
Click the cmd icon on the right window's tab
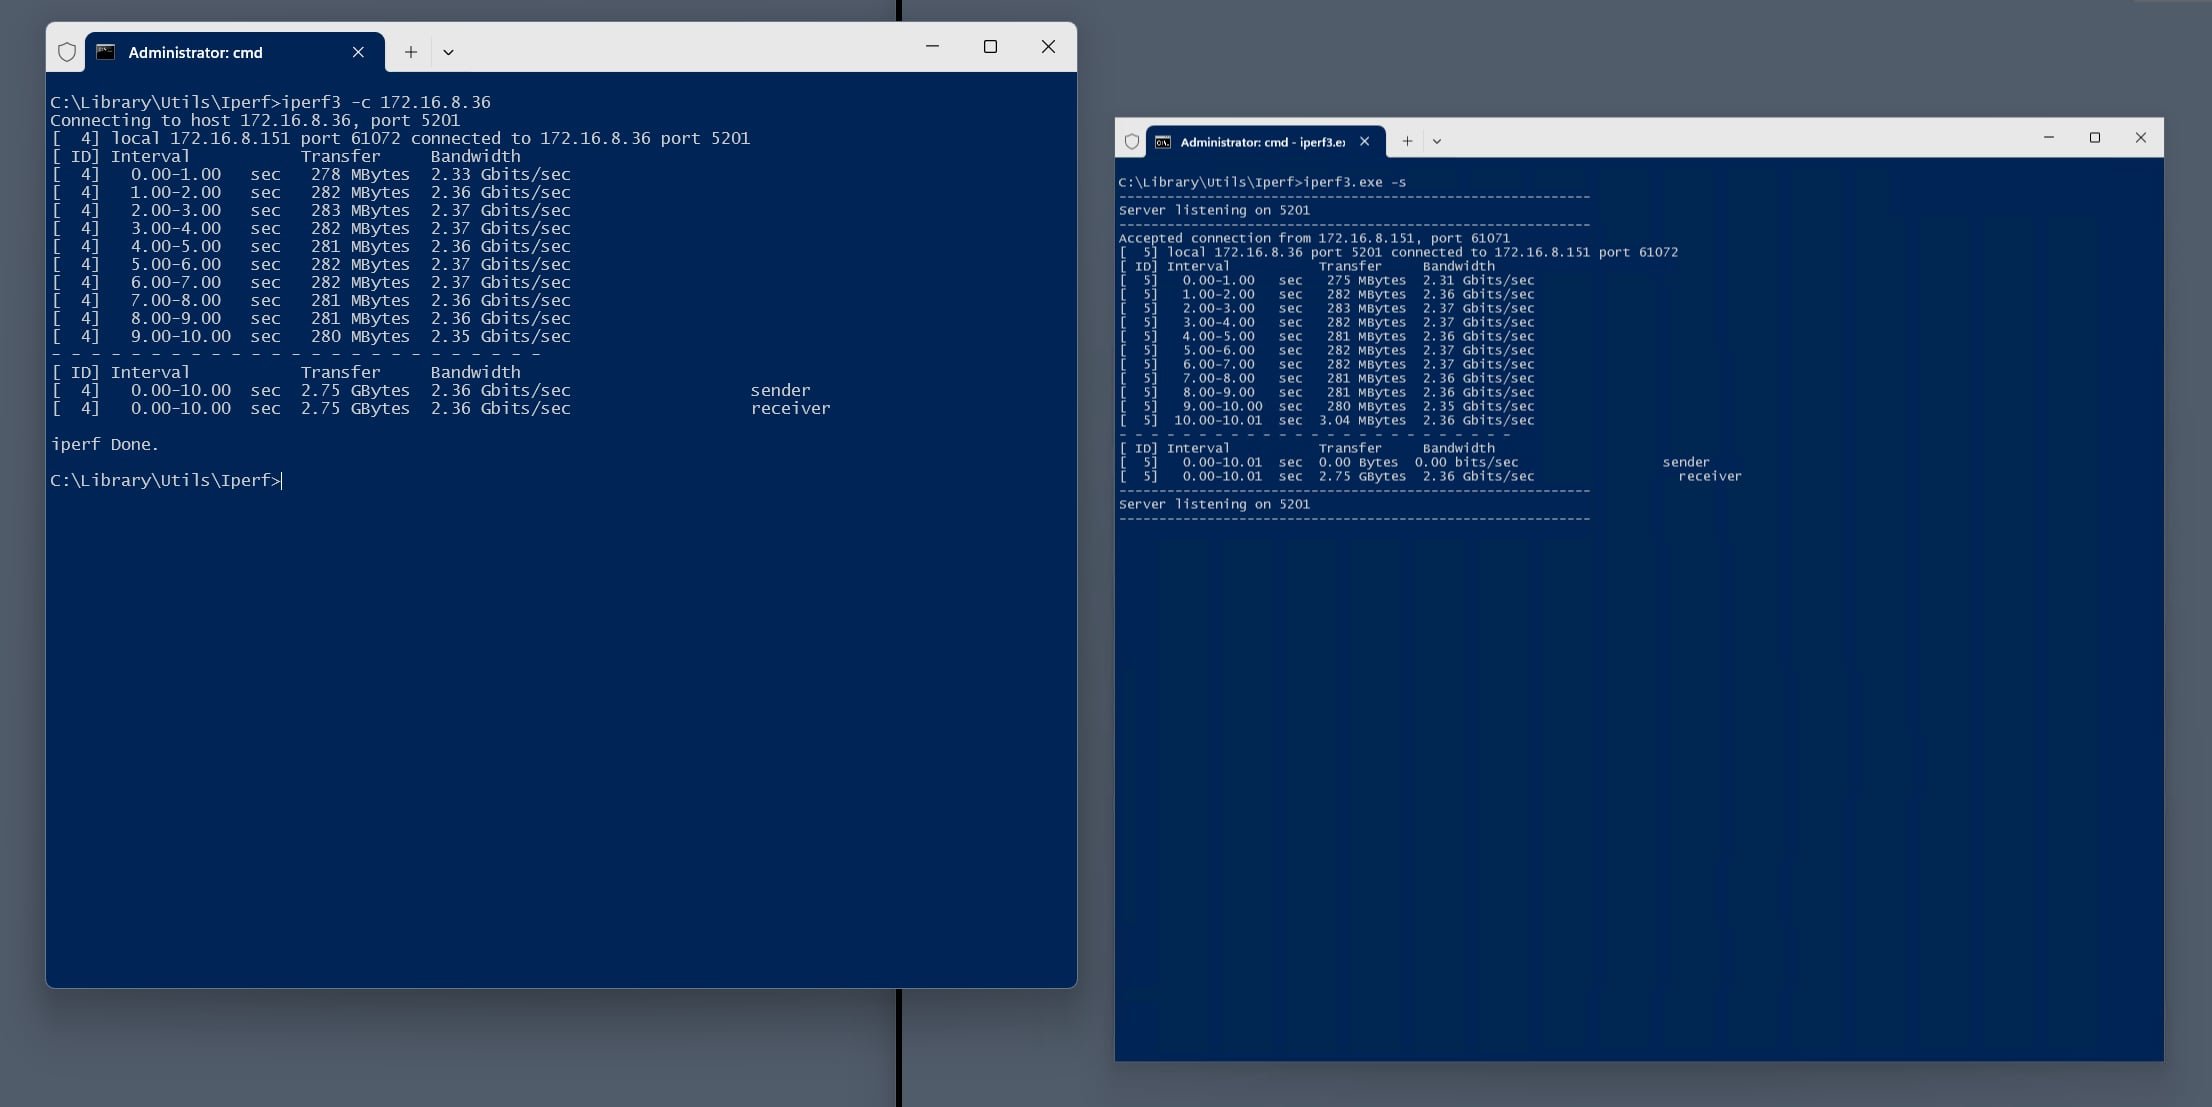point(1163,142)
